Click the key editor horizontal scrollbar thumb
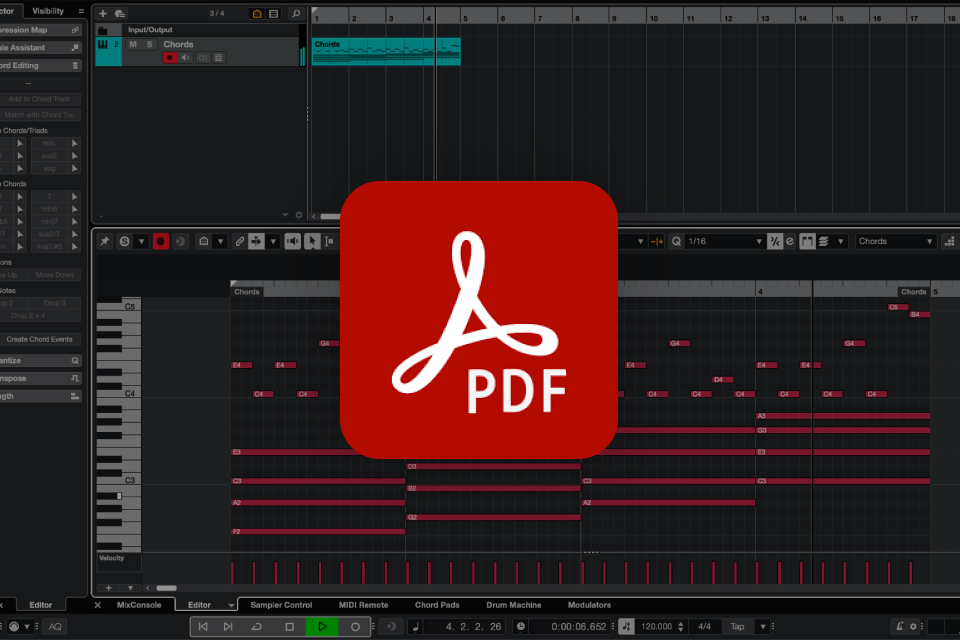The image size is (960, 640). click(x=167, y=588)
